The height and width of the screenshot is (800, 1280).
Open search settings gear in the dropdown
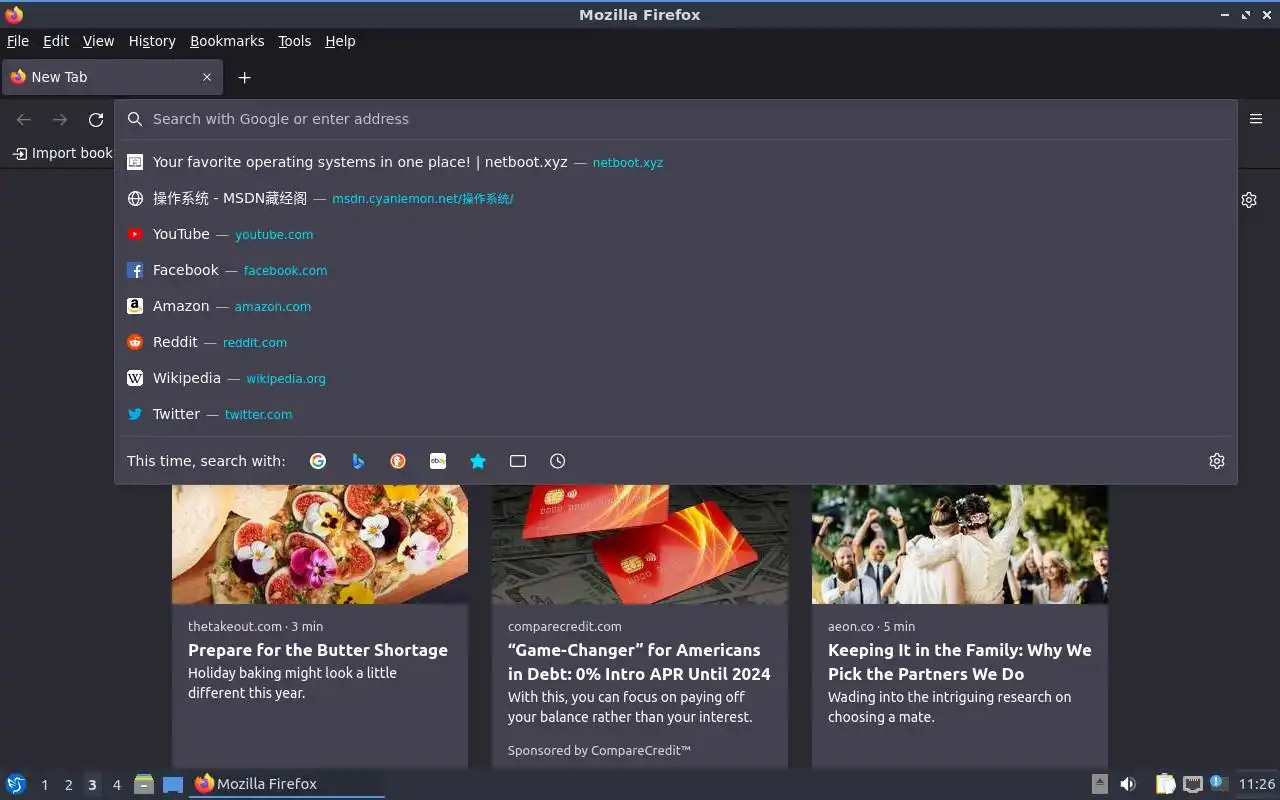click(x=1217, y=461)
